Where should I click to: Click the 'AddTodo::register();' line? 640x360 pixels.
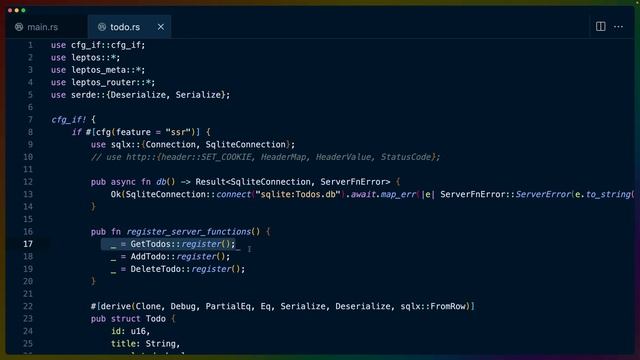[170, 256]
